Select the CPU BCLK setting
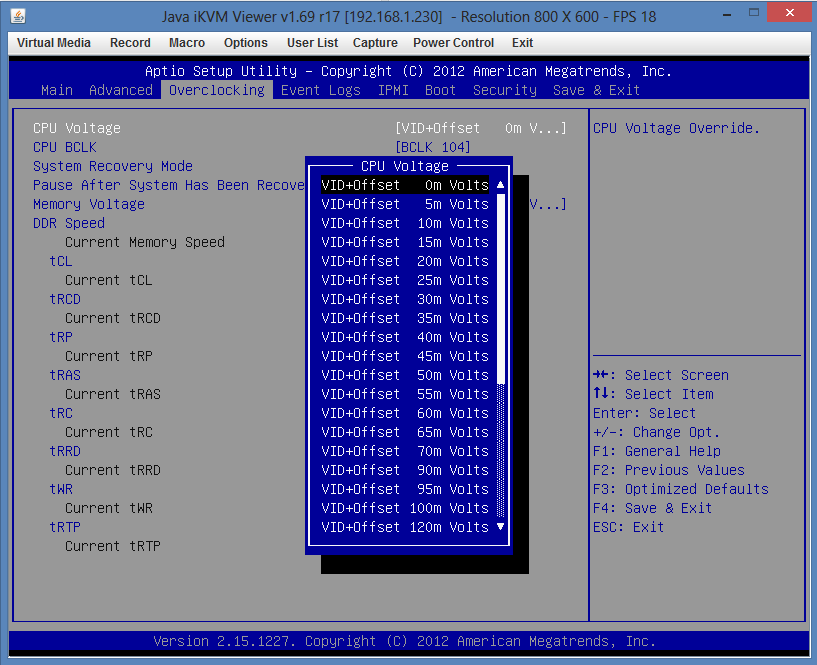This screenshot has height=665, width=817. tap(65, 147)
